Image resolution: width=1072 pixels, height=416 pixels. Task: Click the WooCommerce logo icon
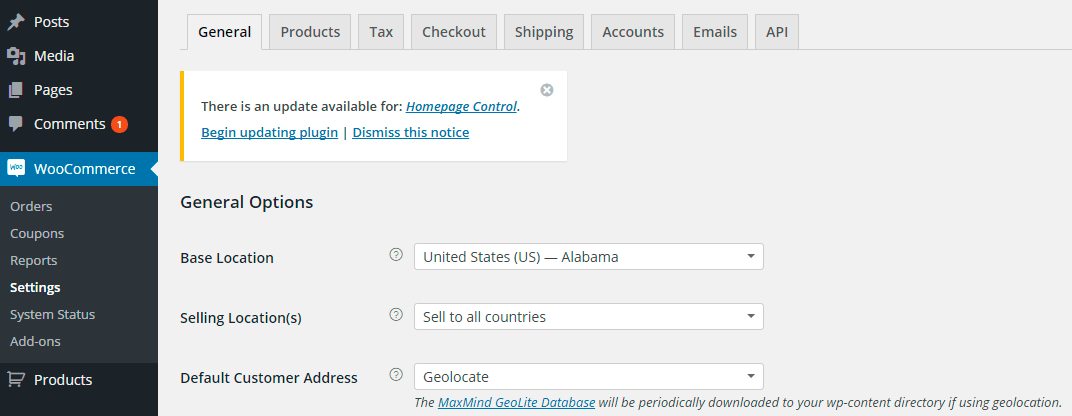[x=16, y=168]
